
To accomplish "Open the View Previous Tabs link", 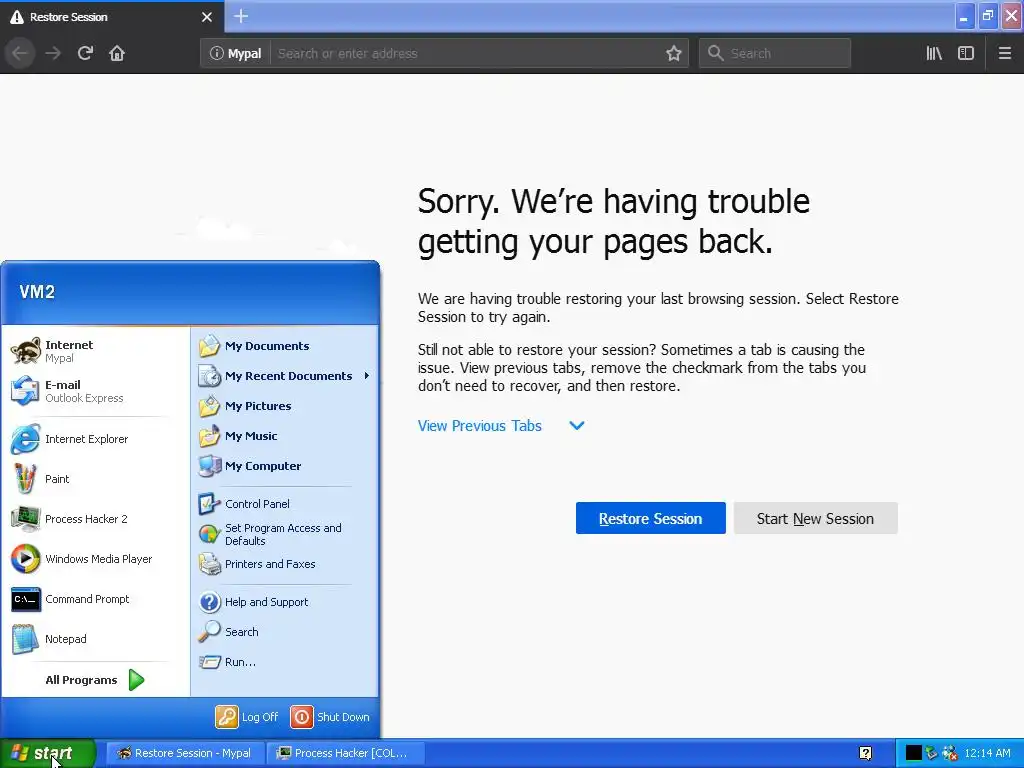I will (x=479, y=426).
